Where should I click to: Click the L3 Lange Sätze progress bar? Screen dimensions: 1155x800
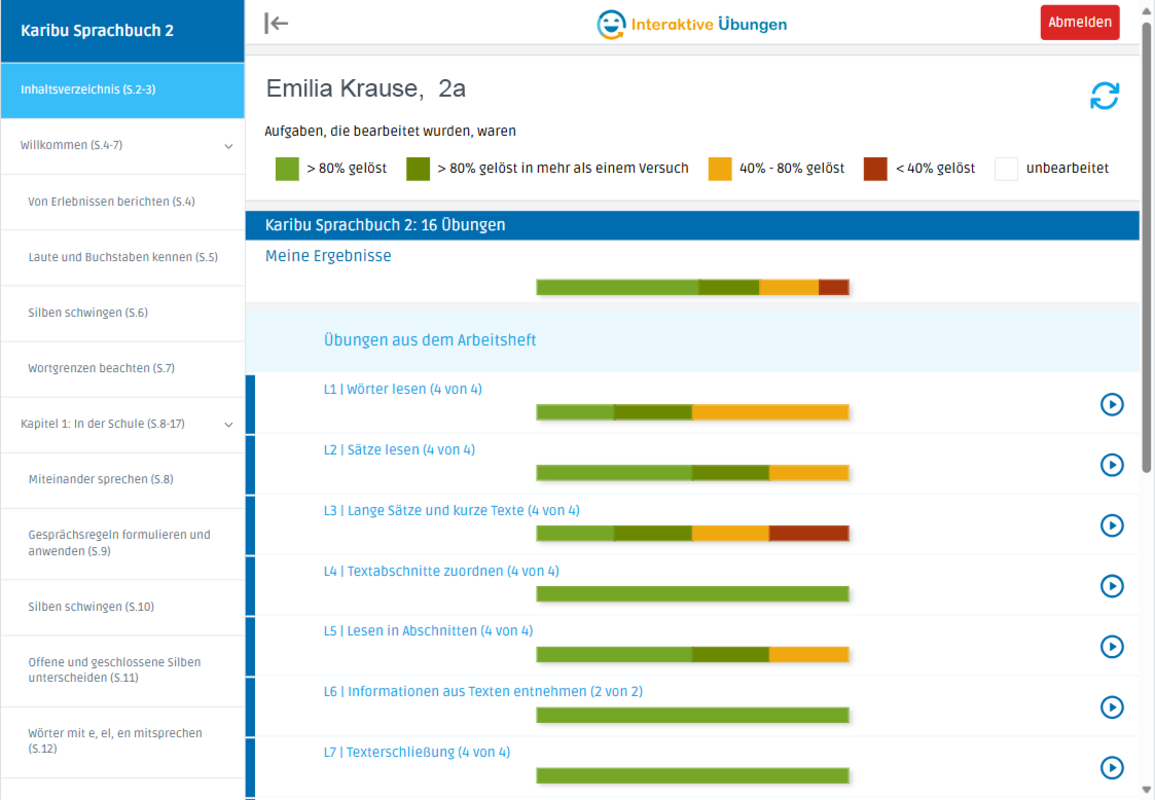coord(692,533)
